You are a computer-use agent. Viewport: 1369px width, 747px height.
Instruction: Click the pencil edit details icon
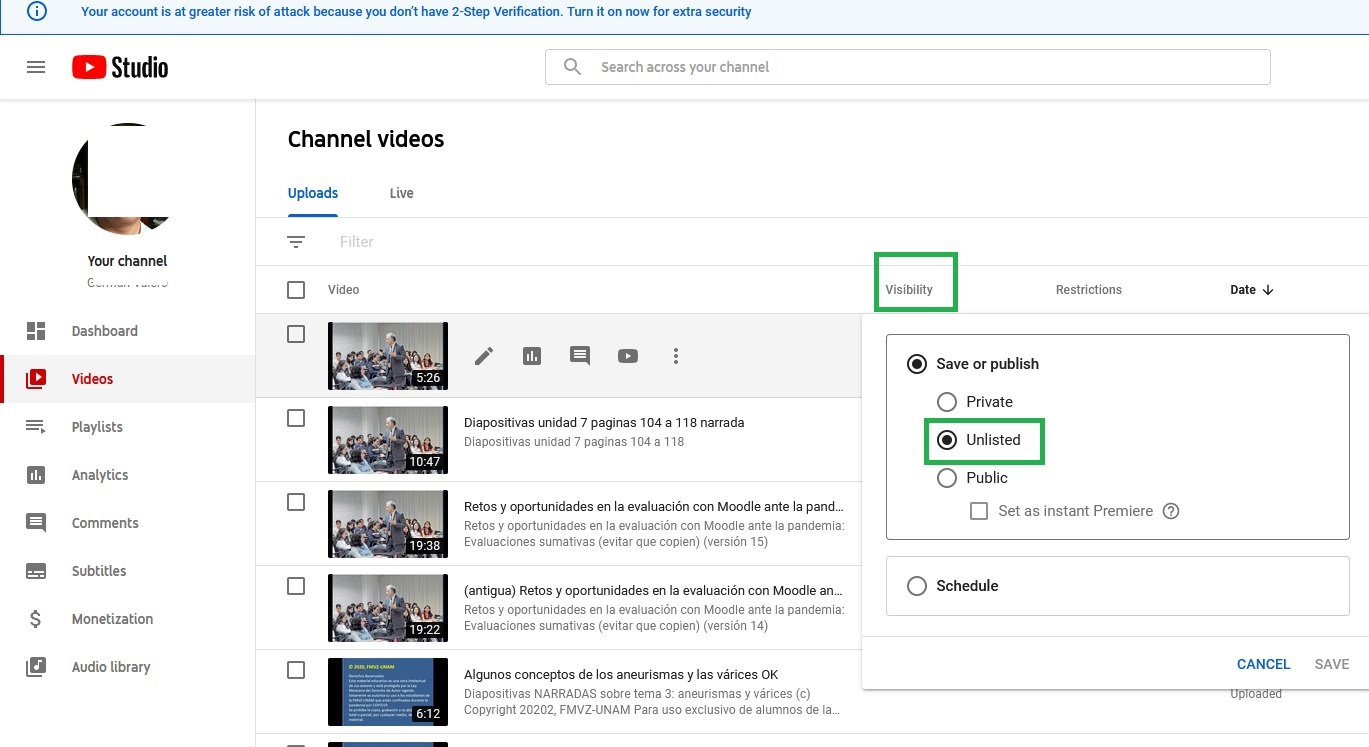pyautogui.click(x=484, y=356)
